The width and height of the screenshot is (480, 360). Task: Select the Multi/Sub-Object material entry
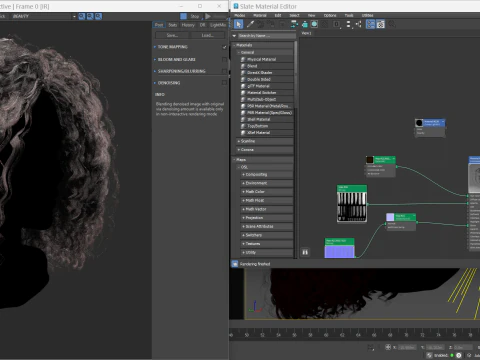point(261,99)
